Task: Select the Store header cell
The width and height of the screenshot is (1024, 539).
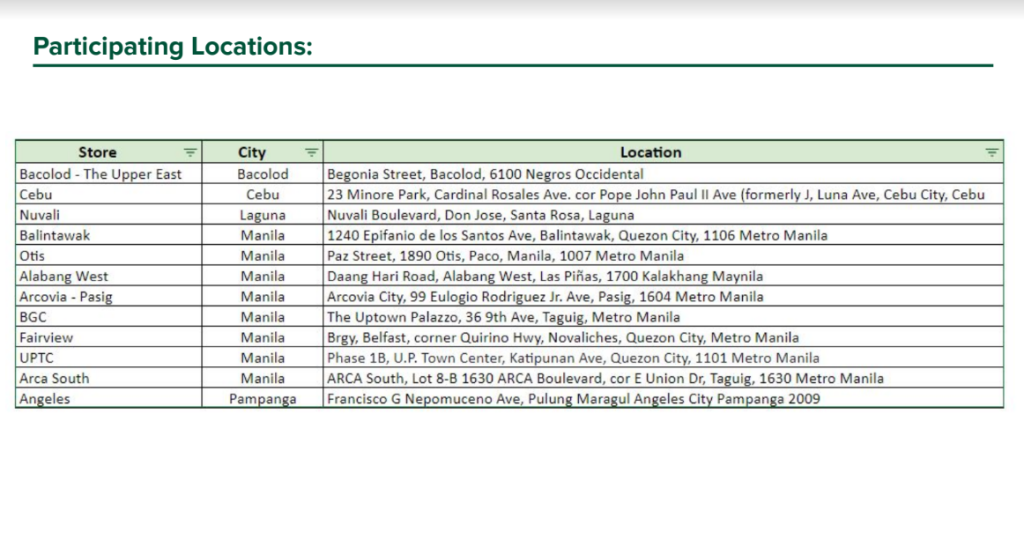Action: (109, 152)
